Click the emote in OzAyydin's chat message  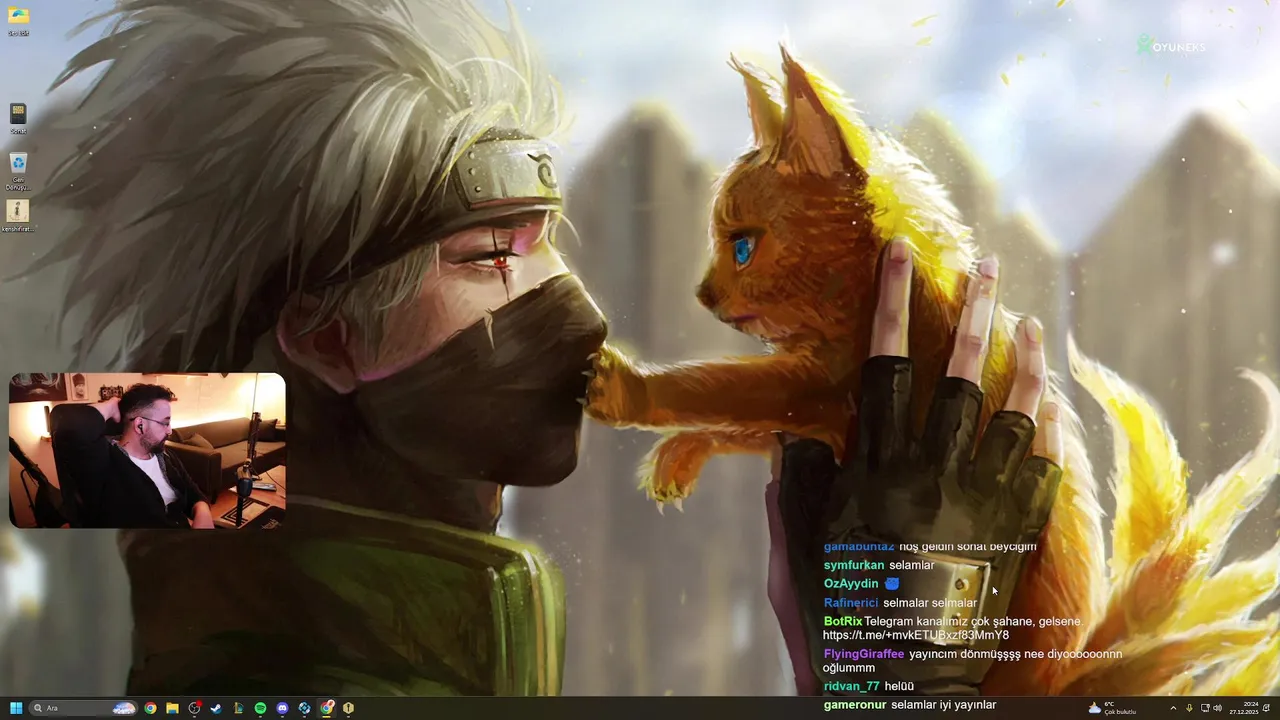pyautogui.click(x=892, y=584)
